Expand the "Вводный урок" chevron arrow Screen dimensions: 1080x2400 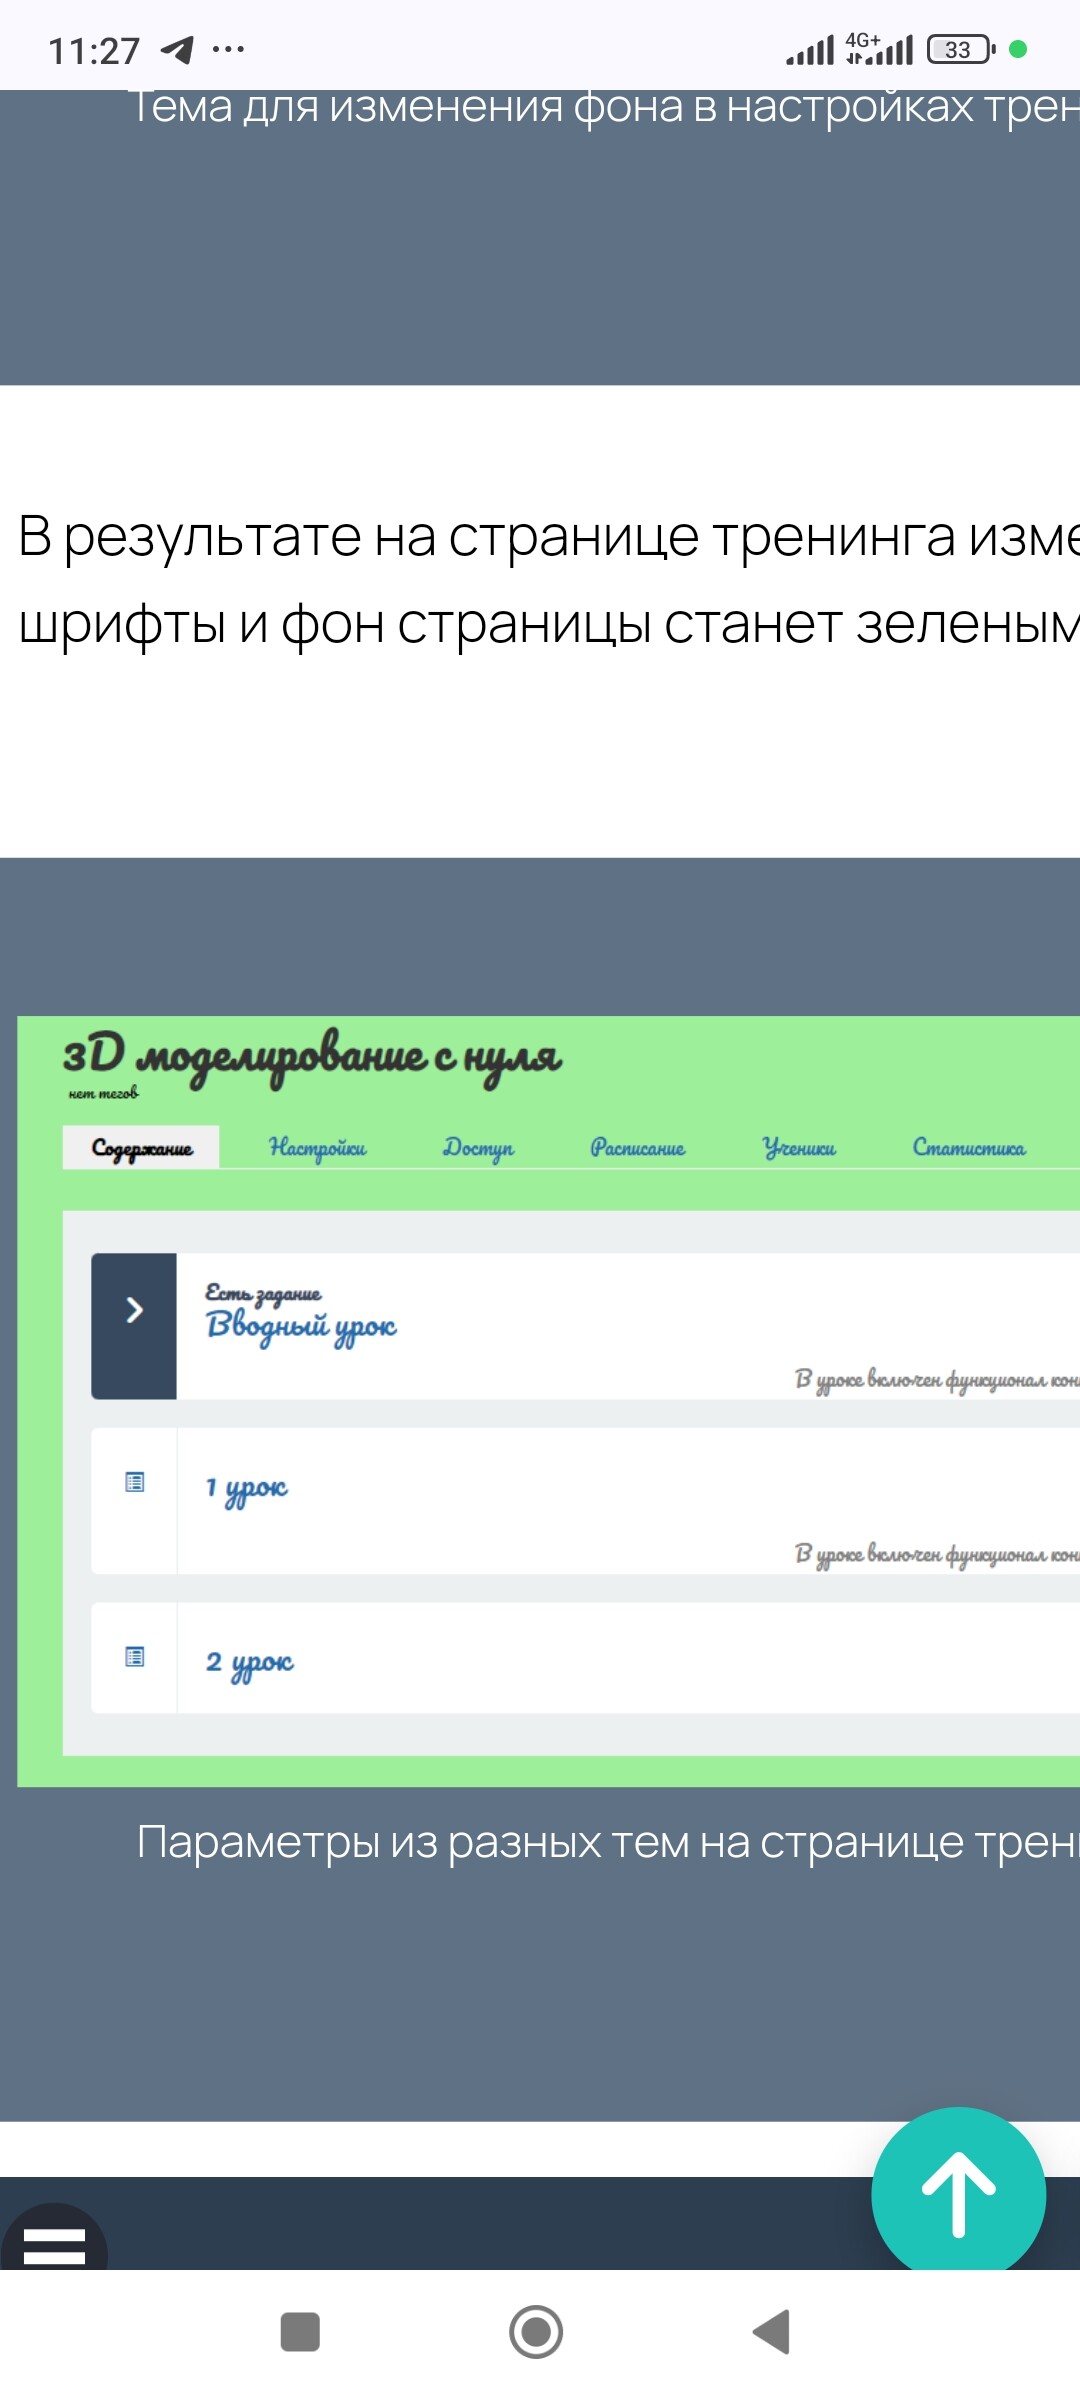point(134,1310)
